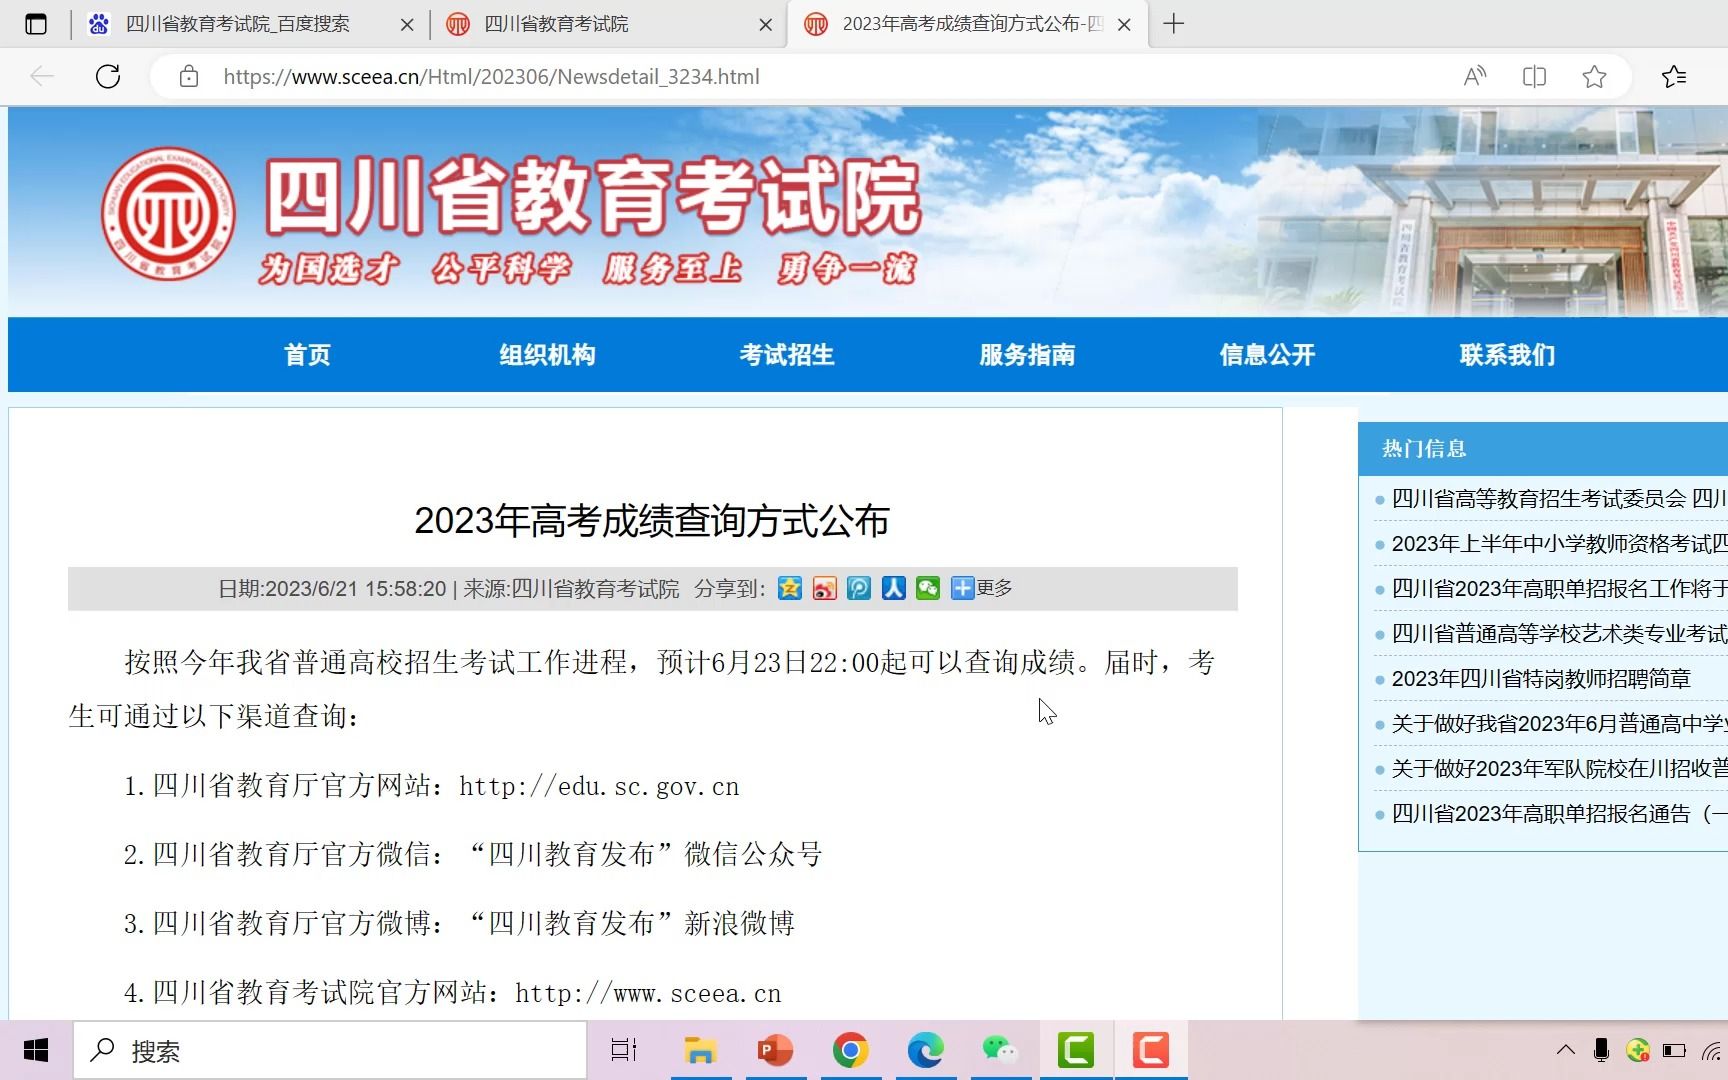Open red Camtasia recorder taskbar icon
The image size is (1728, 1080).
1151,1050
